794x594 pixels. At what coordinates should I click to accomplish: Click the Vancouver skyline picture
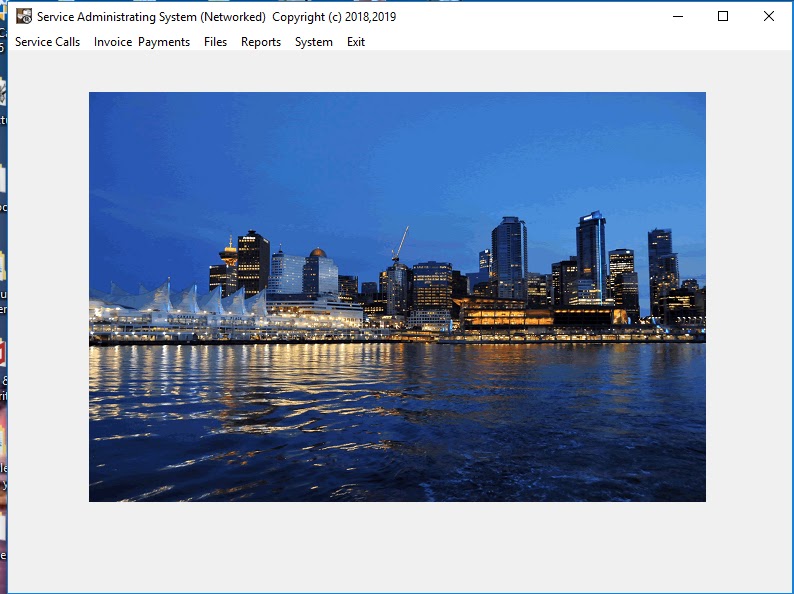(398, 297)
